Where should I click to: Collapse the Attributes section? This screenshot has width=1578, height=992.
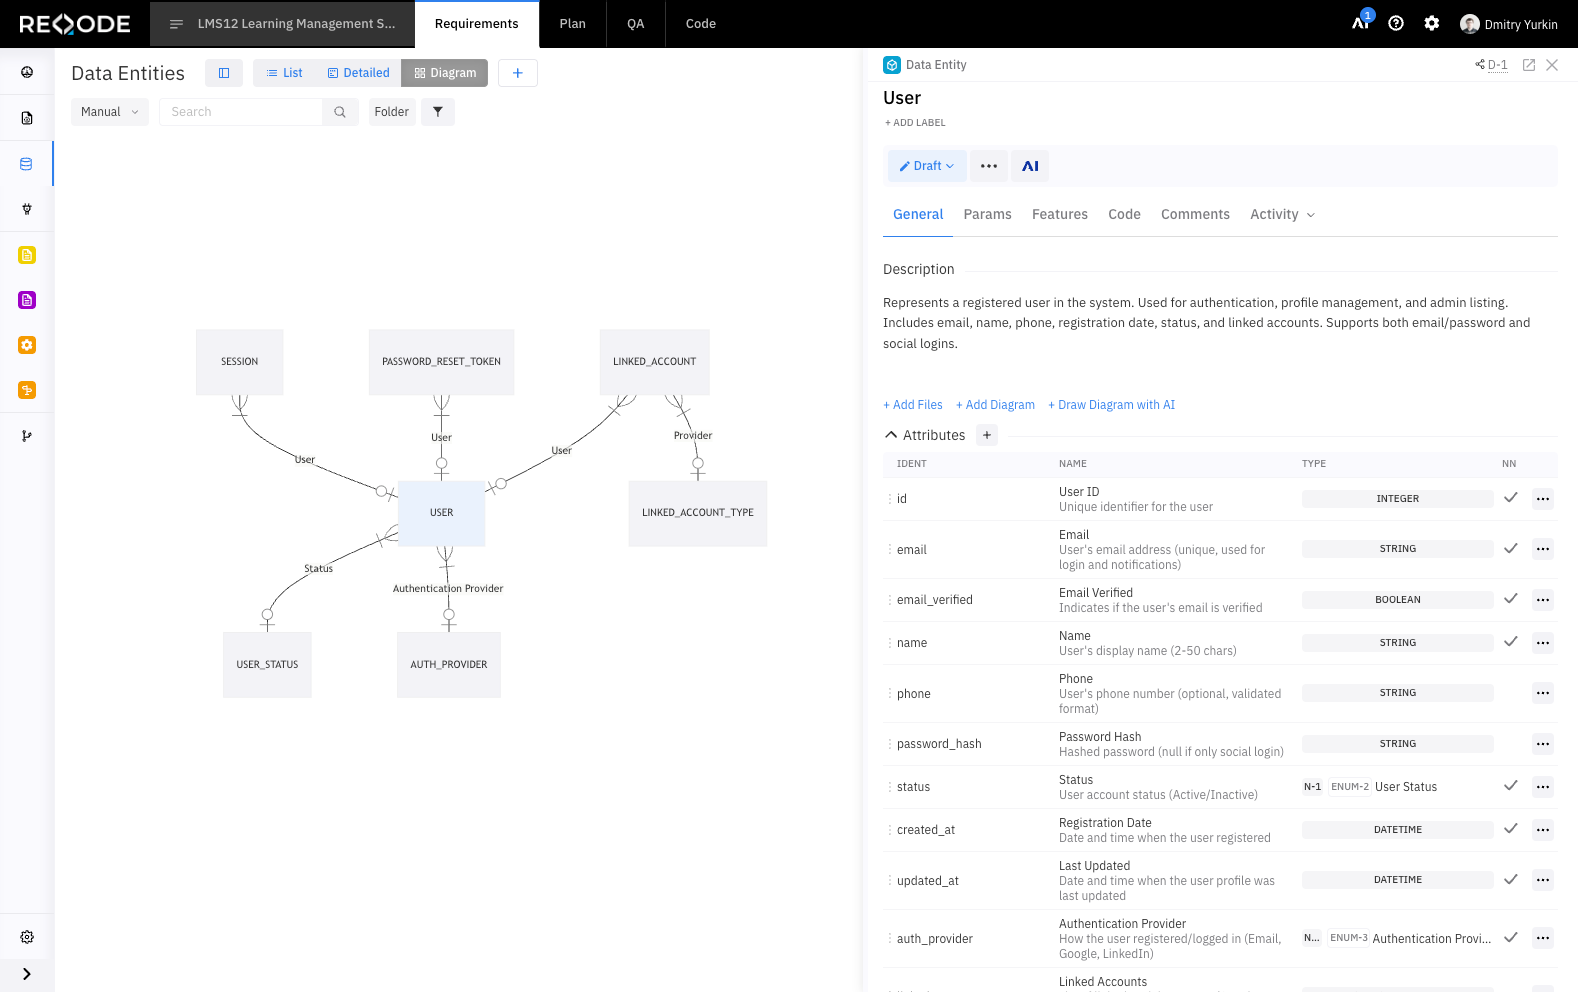pos(891,435)
